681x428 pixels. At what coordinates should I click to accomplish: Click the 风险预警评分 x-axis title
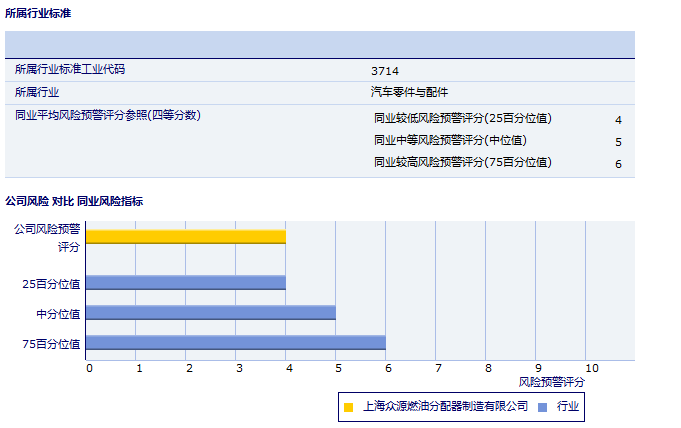pyautogui.click(x=551, y=382)
